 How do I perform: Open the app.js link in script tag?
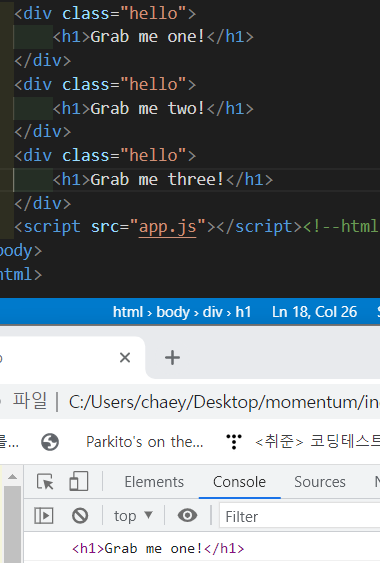167,227
